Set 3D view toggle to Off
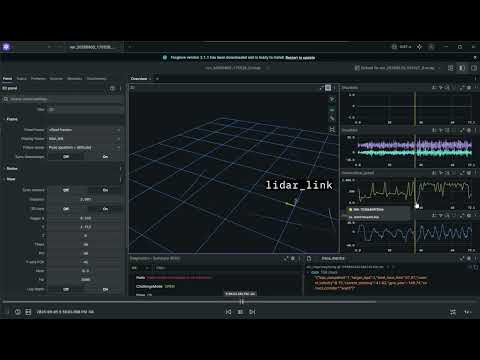Viewport: 480px width, 360px height. 66,209
